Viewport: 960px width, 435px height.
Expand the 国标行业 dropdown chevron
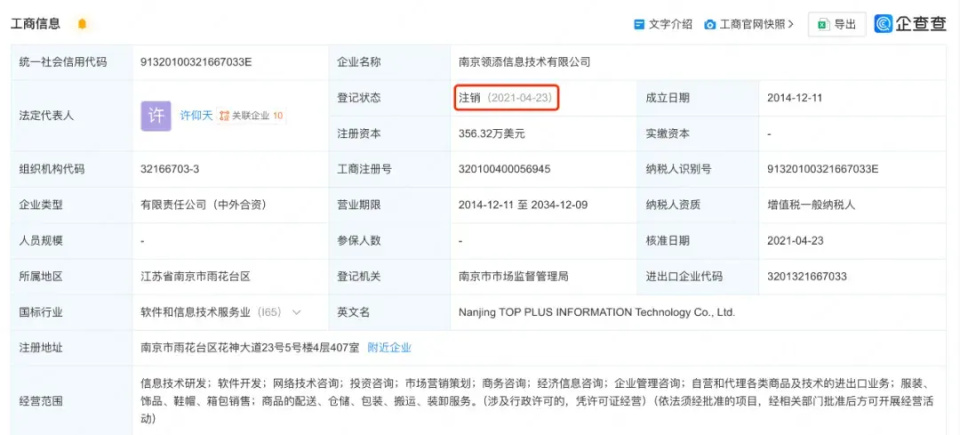296,312
